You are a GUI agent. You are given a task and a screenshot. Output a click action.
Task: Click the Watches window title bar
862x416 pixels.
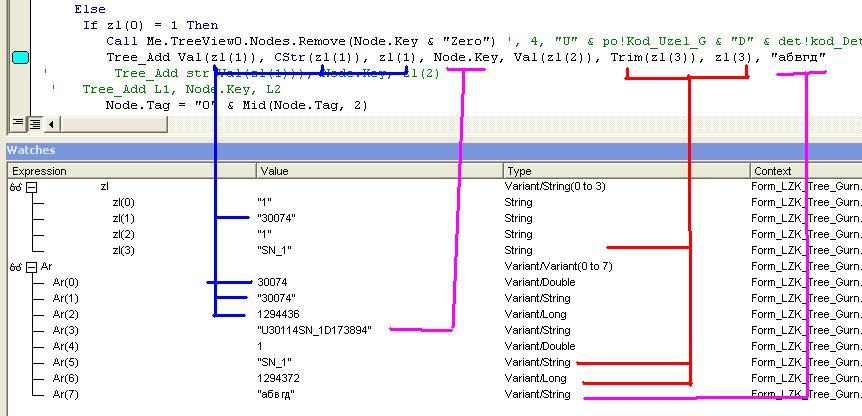coord(434,150)
